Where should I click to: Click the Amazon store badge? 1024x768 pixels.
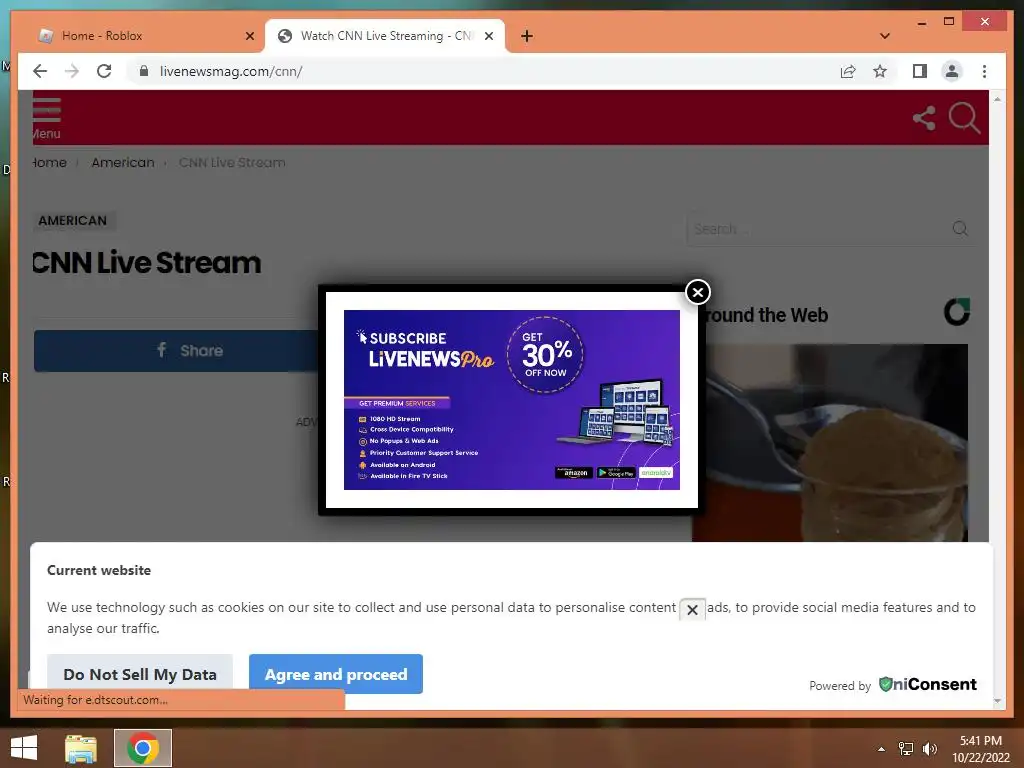pyautogui.click(x=573, y=472)
